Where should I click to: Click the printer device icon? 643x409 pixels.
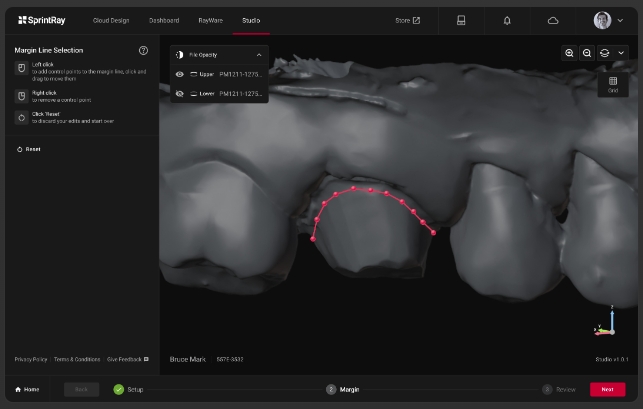(461, 20)
